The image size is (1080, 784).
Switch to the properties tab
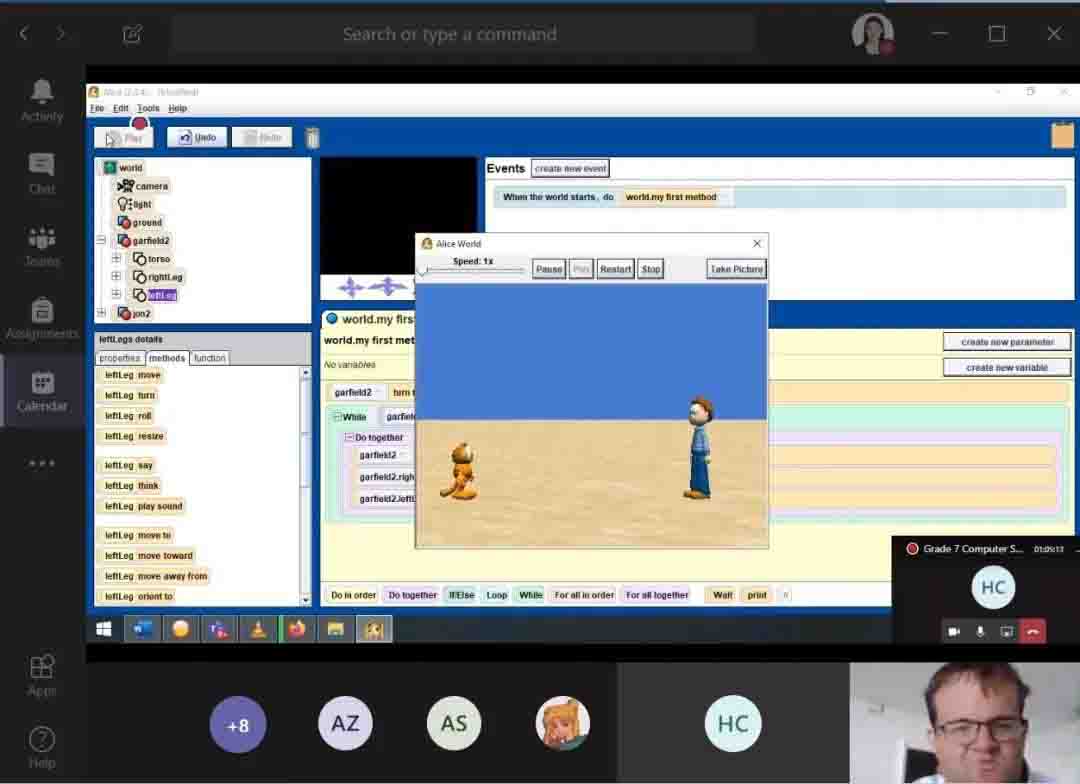pyautogui.click(x=120, y=358)
